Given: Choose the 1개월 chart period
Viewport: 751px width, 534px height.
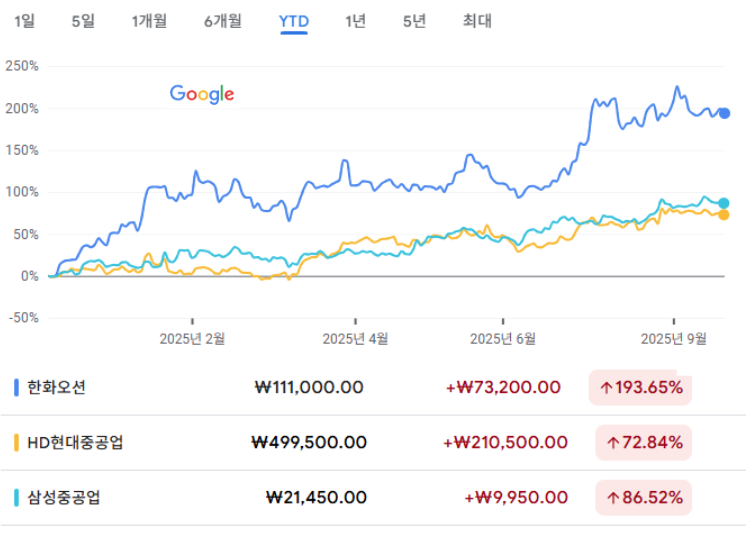Looking at the screenshot, I should click(x=149, y=21).
